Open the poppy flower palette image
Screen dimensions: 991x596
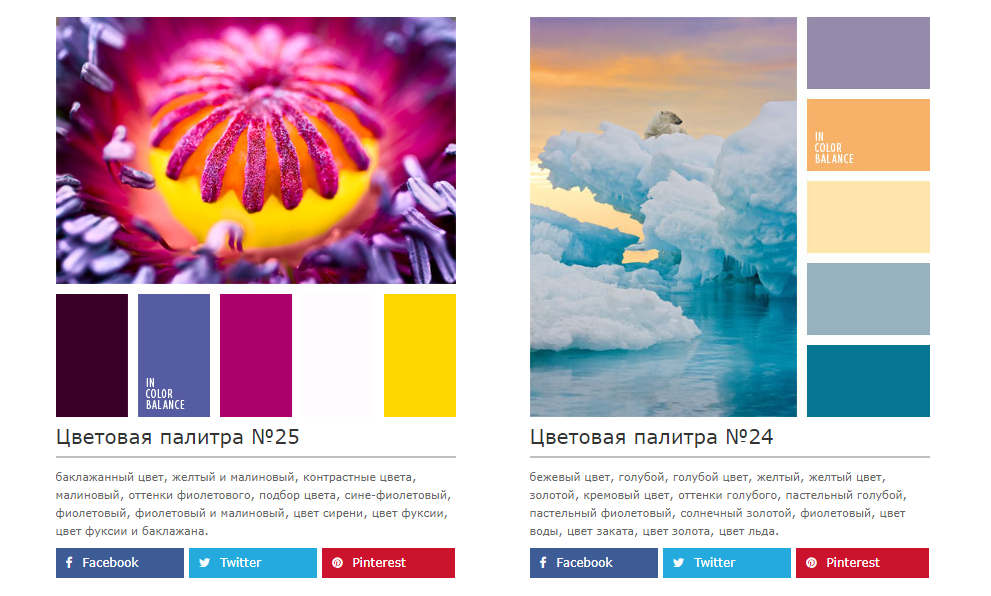[x=255, y=150]
